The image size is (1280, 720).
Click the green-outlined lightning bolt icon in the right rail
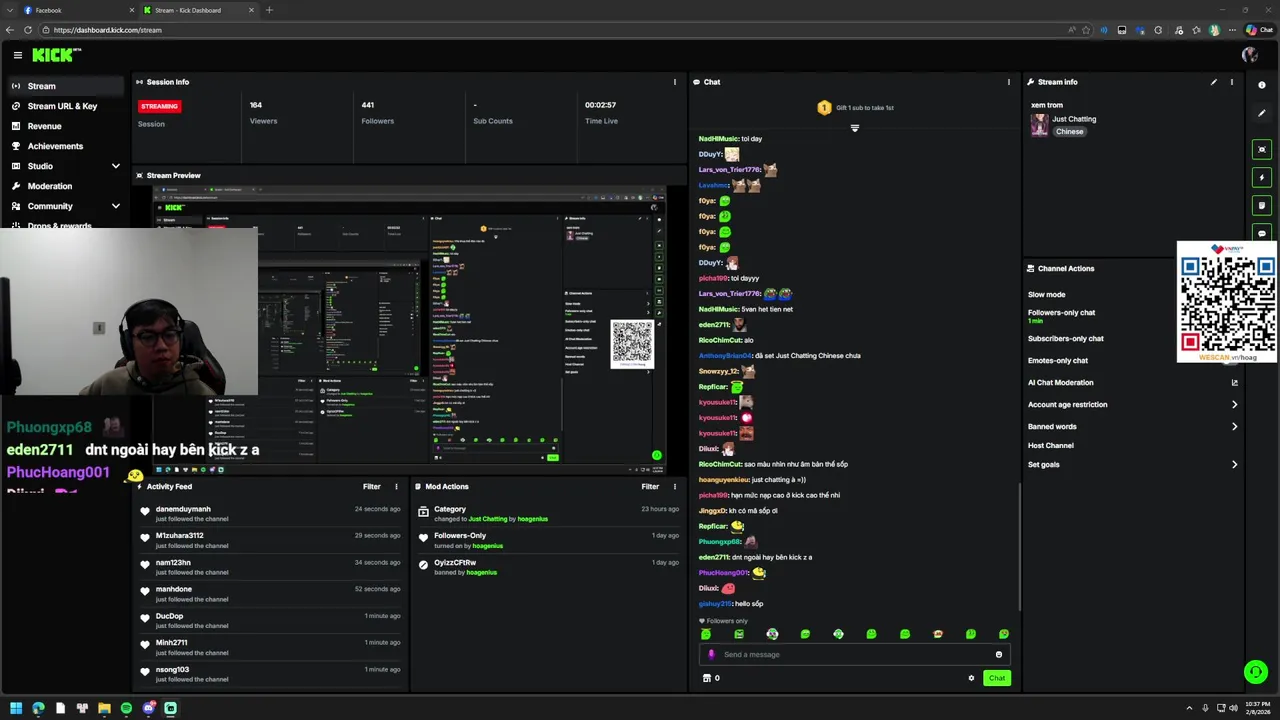1262,177
